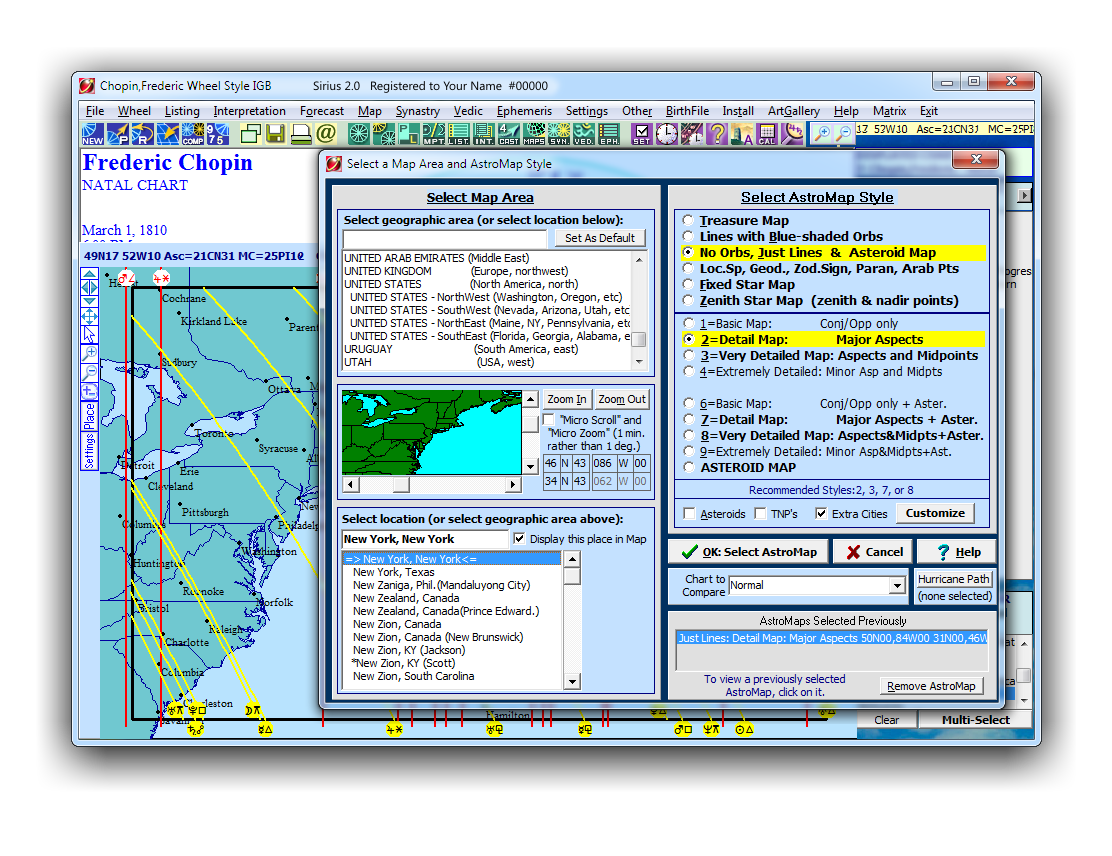Enable the Asteroids checkbox
1112x856 pixels.
click(689, 513)
